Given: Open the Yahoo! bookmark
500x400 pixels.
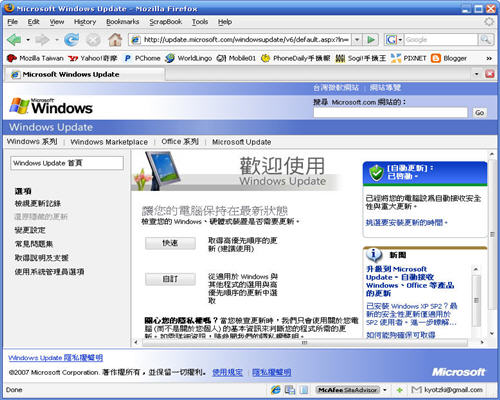Looking at the screenshot, I should (92, 58).
